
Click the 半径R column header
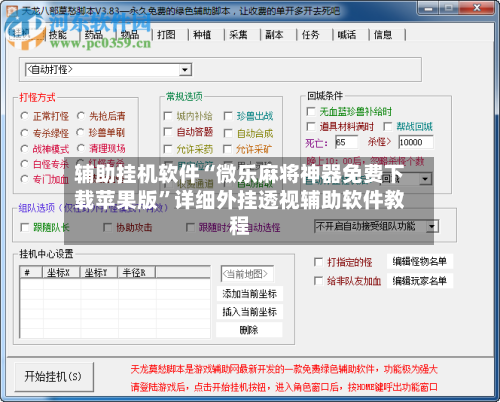click(x=136, y=272)
